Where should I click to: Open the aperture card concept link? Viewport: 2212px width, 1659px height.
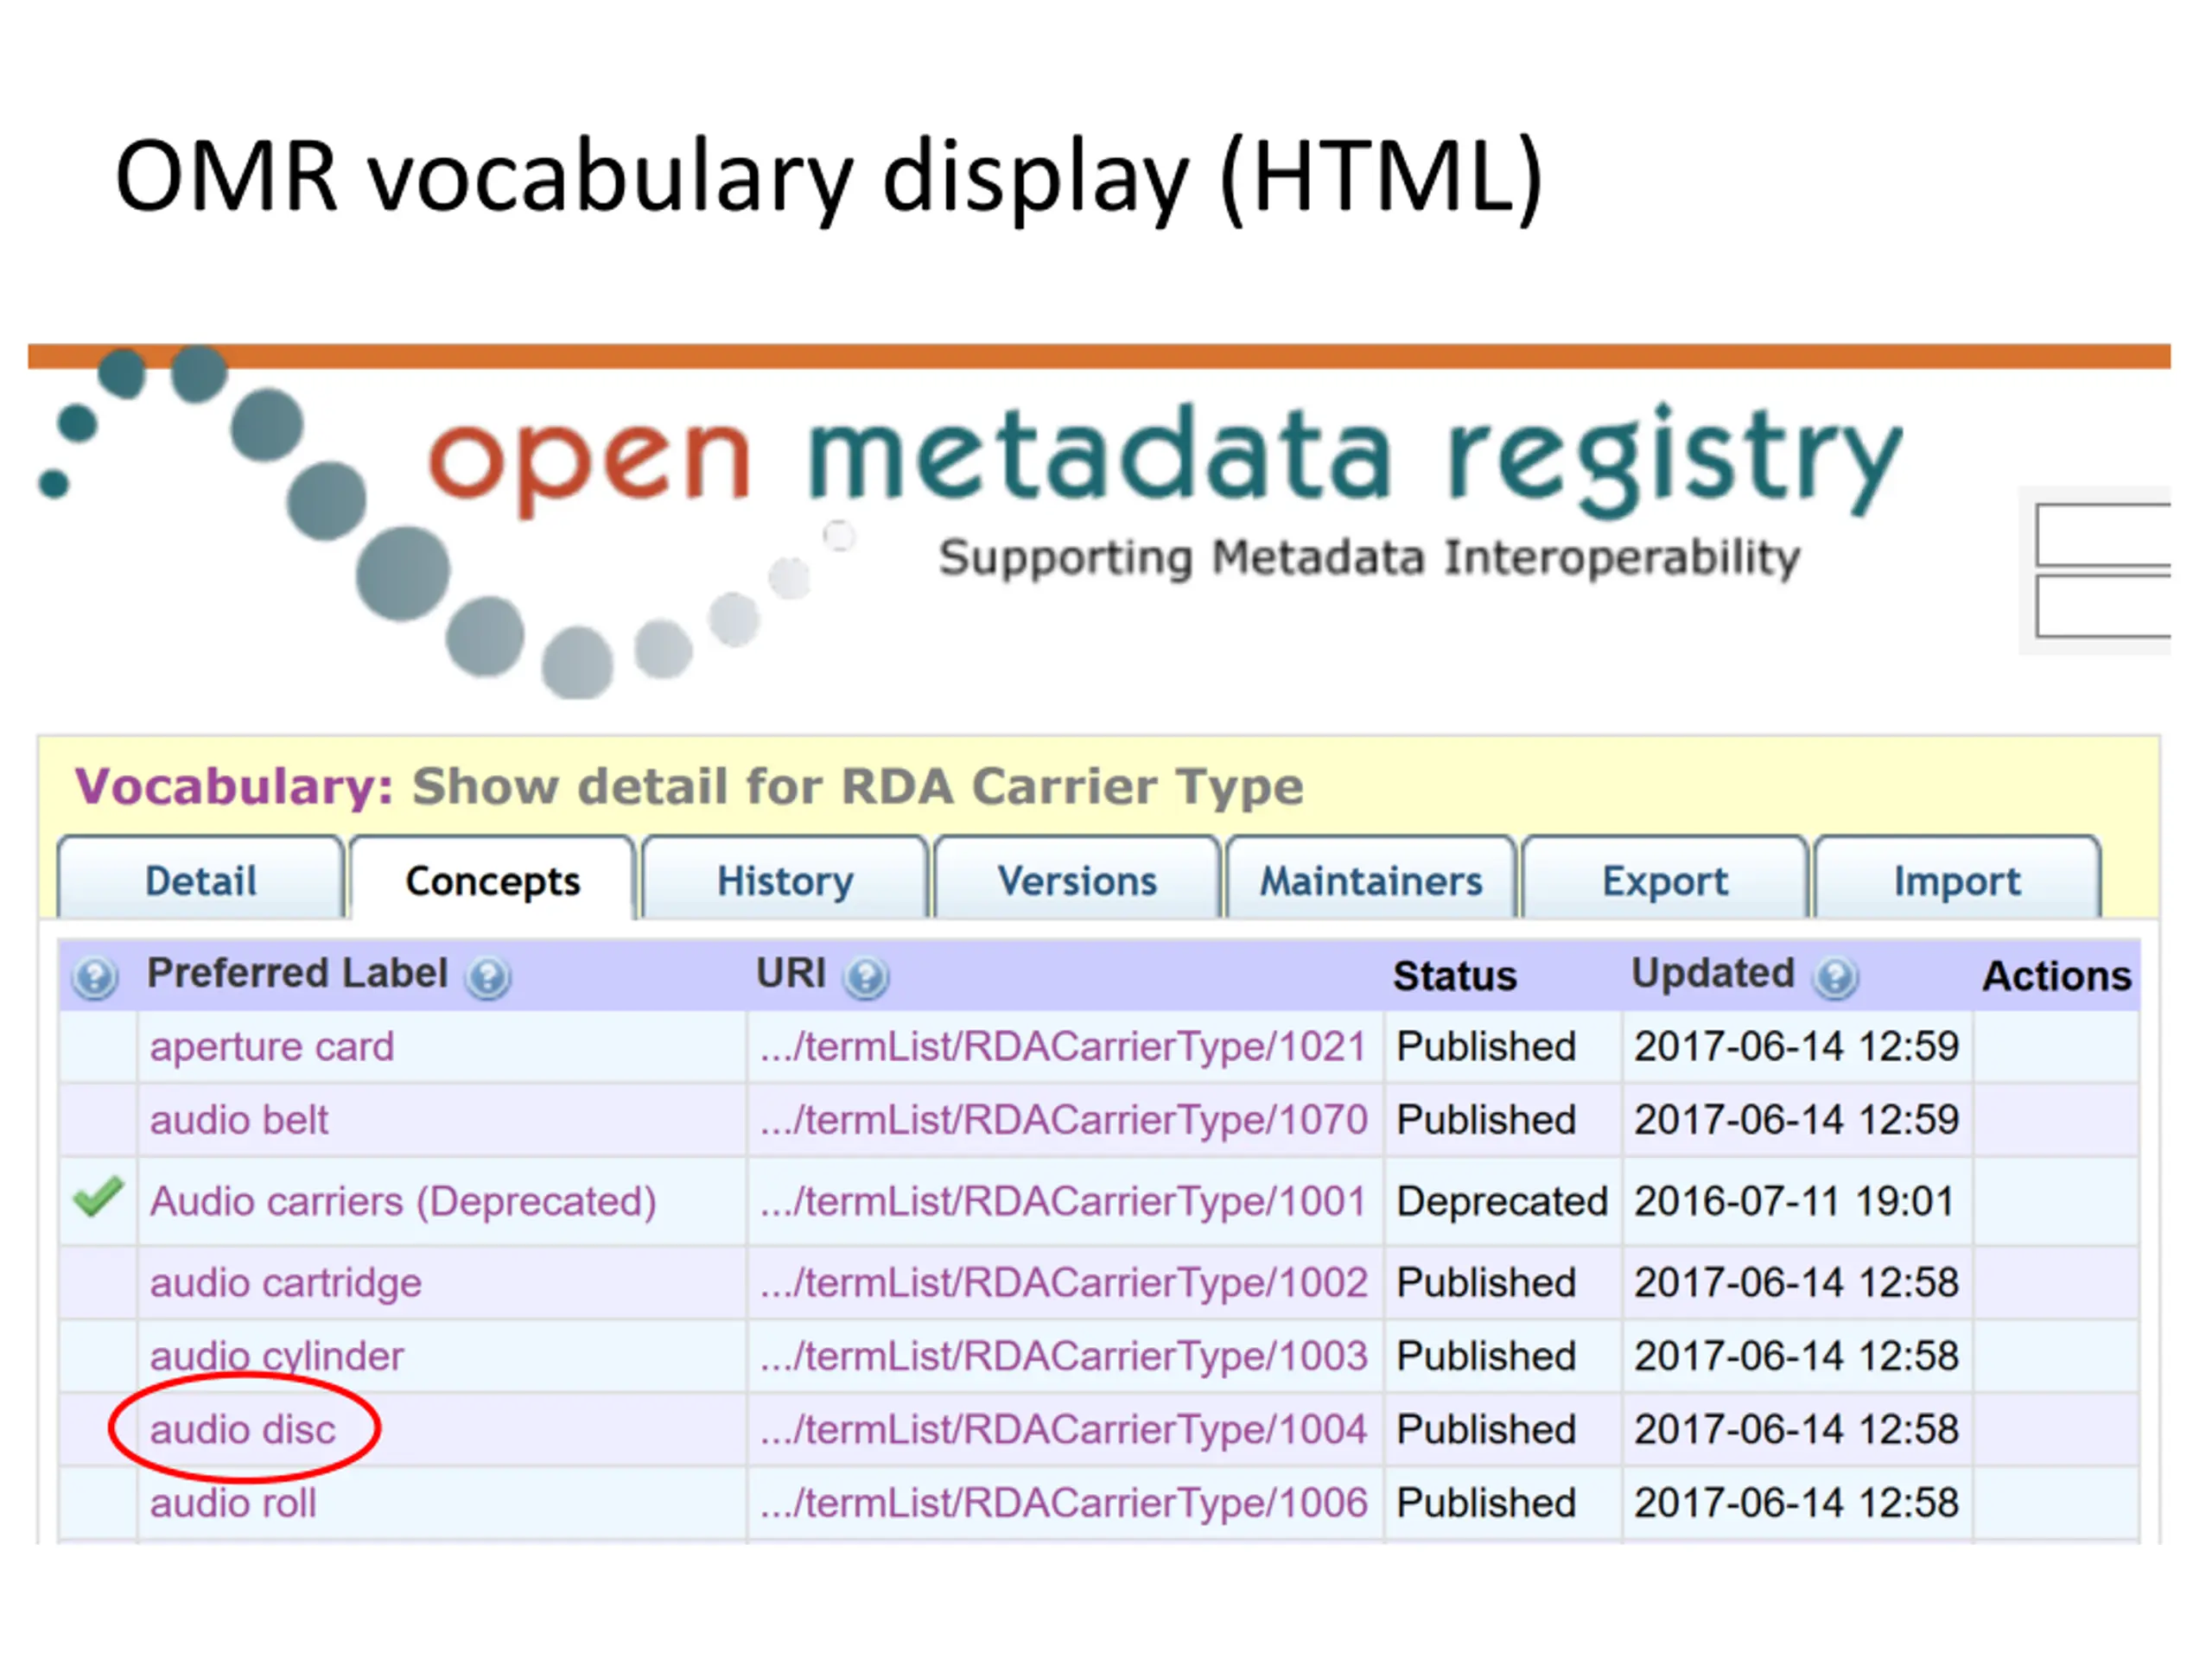(272, 1046)
